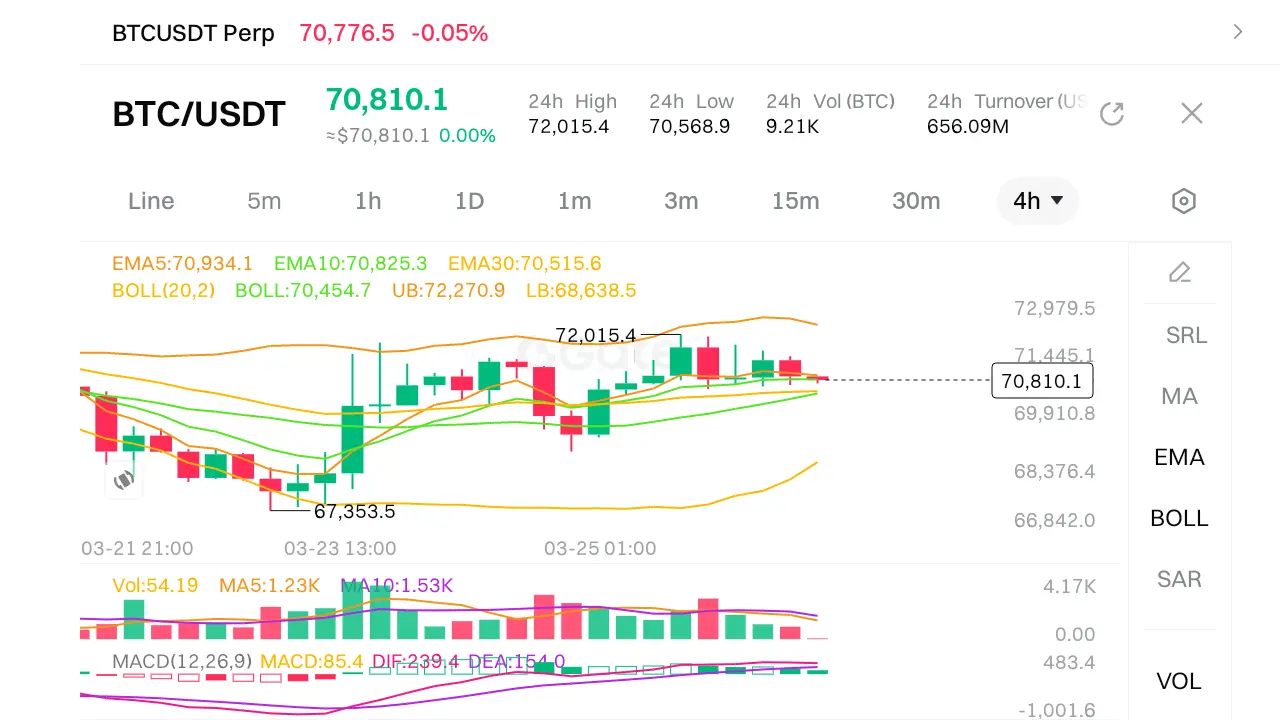The image size is (1280, 720).
Task: Select the 3m timeframe
Action: click(681, 201)
